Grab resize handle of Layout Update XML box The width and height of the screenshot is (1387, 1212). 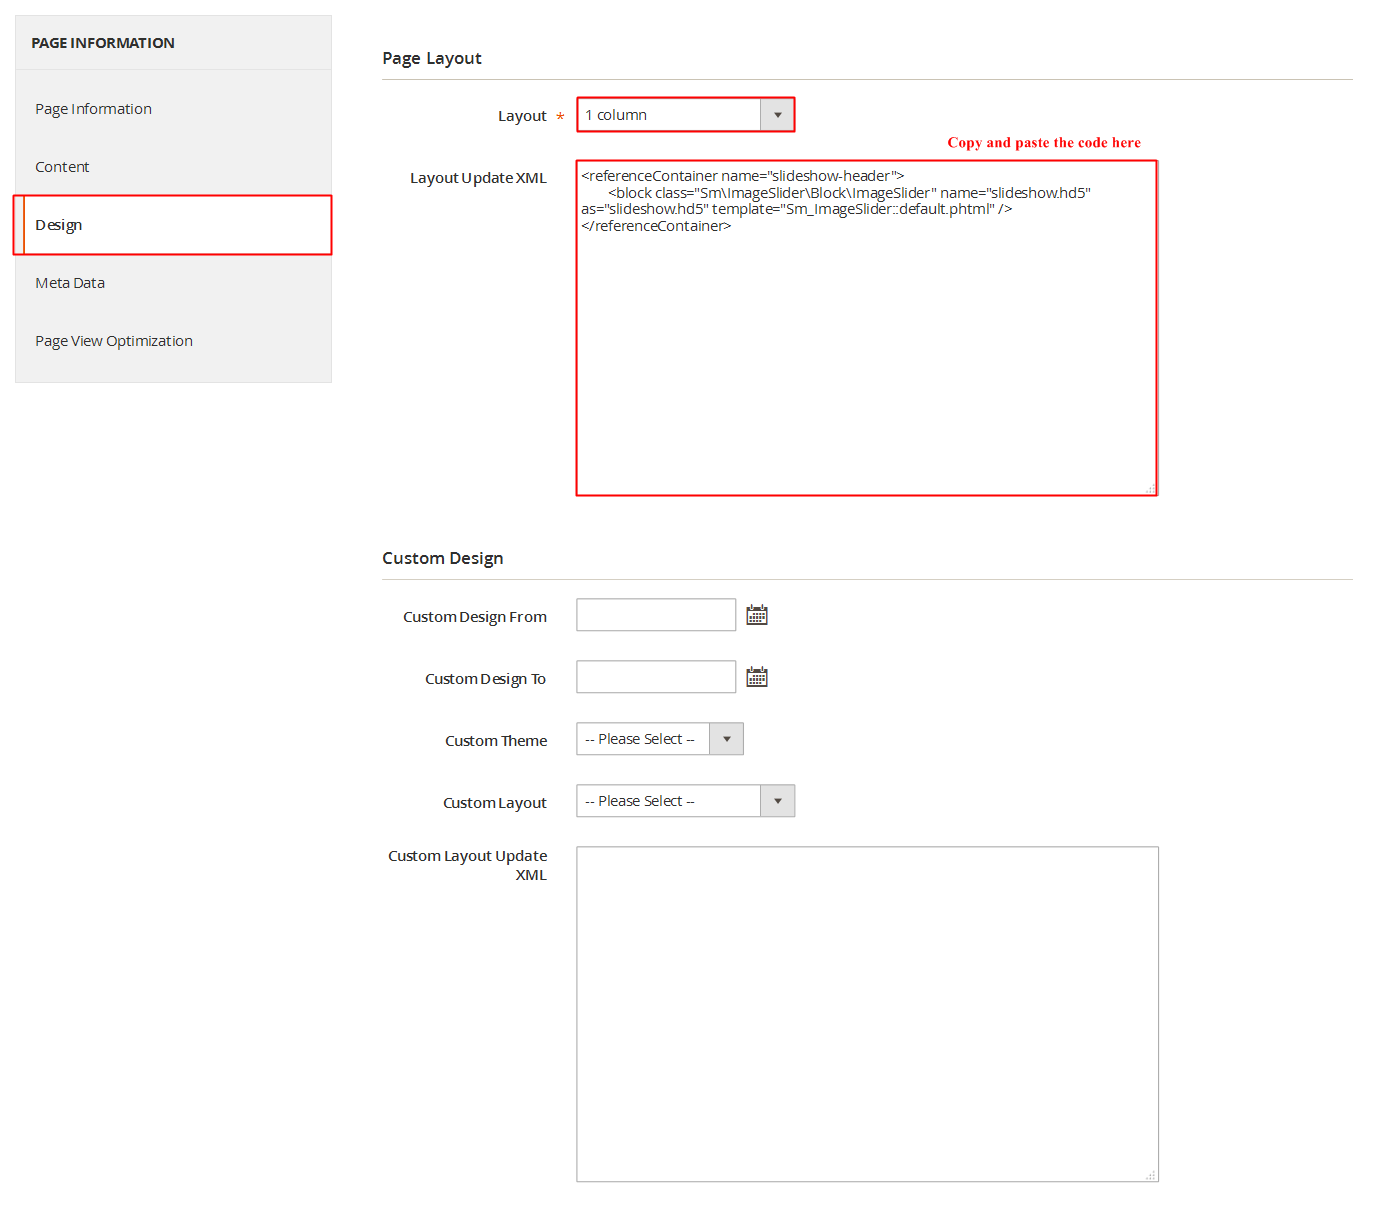pyautogui.click(x=1150, y=489)
